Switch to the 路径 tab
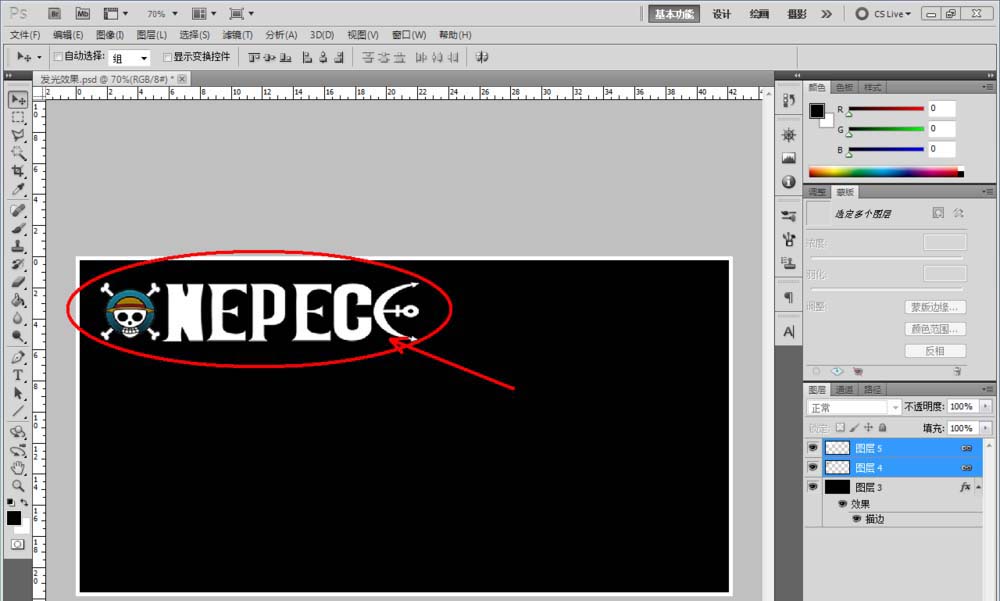The image size is (1000, 601). 872,389
